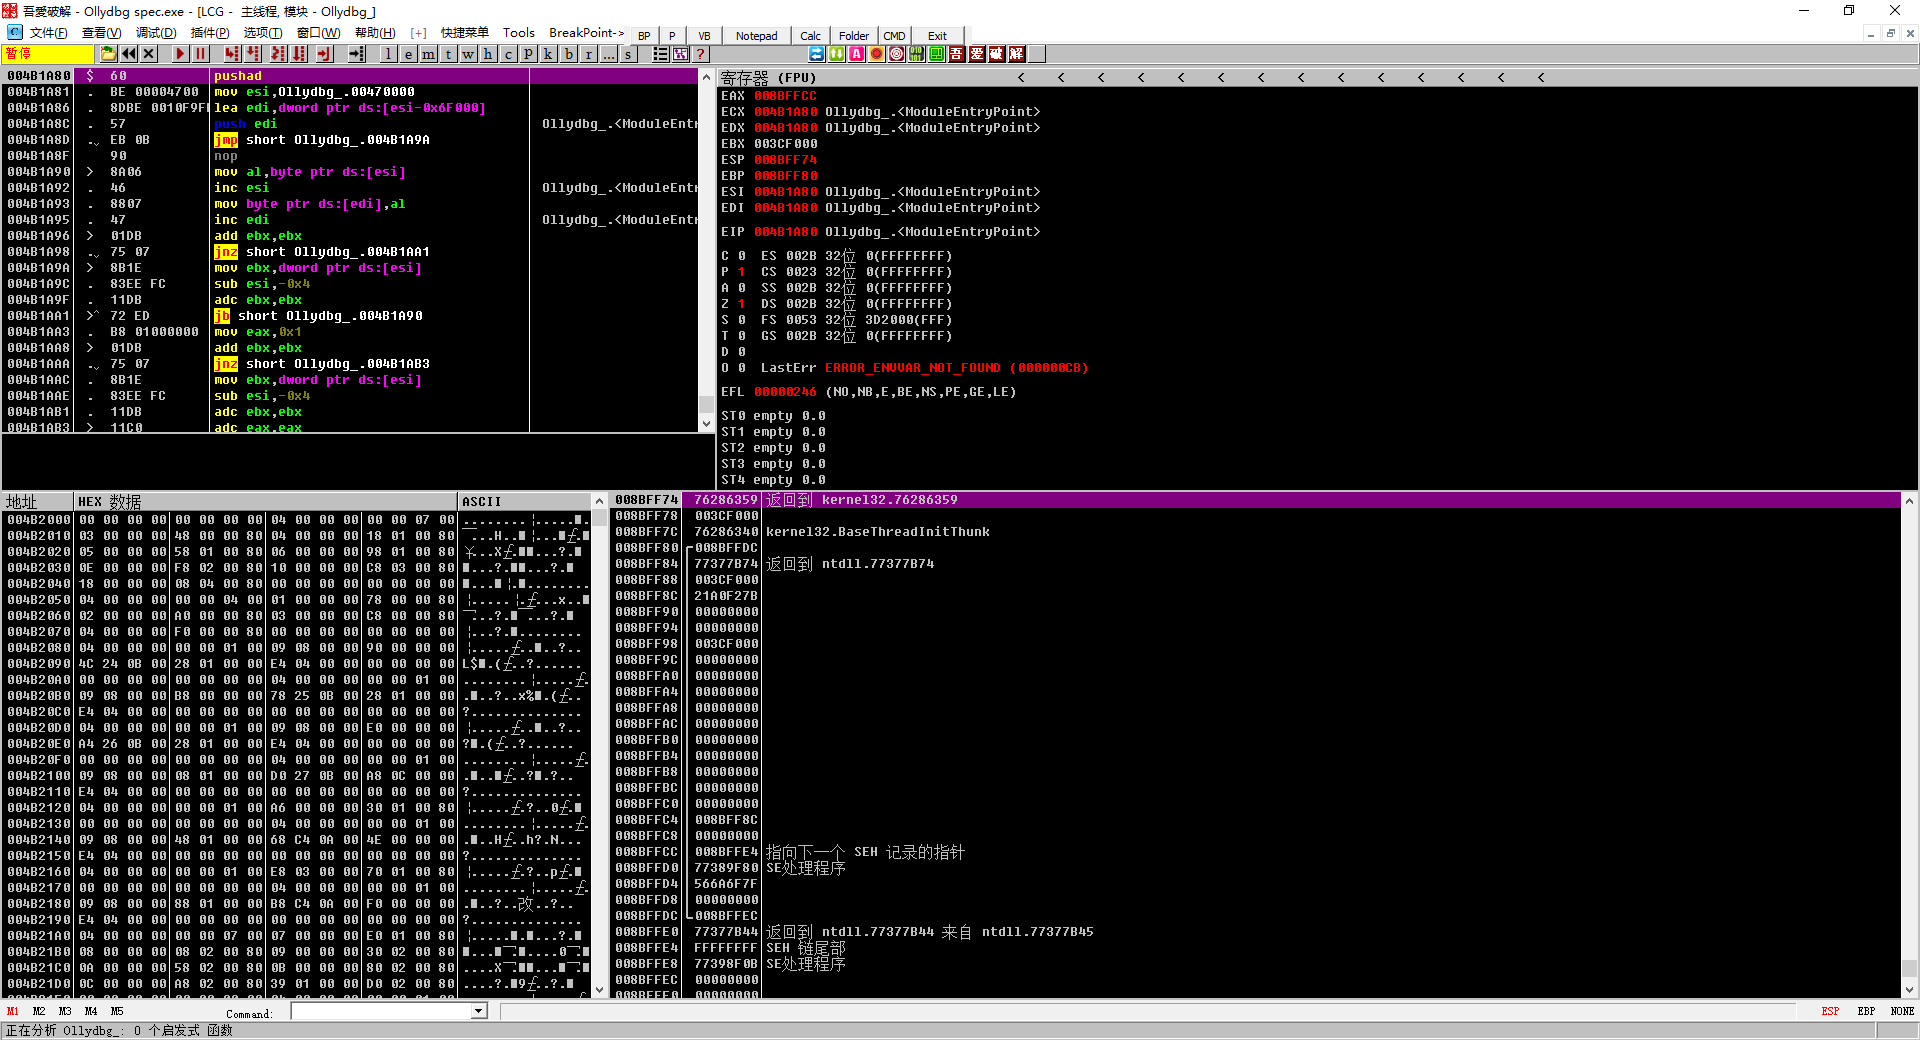Click the VB shortcut button
Screen dimensions: 1920x1040
coord(704,36)
